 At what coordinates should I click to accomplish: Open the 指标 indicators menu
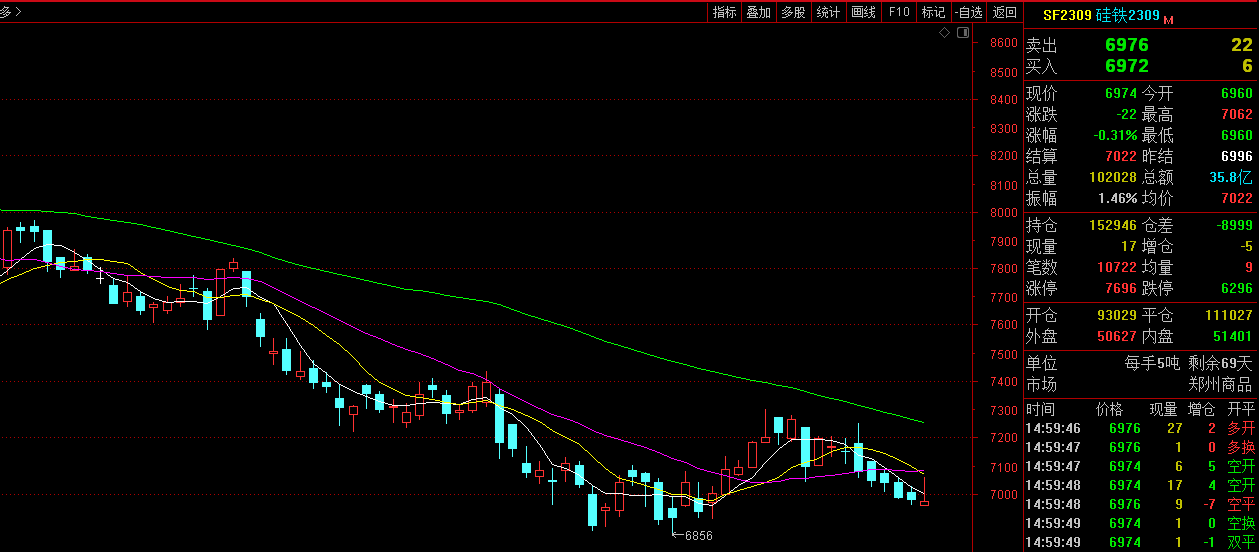[724, 12]
